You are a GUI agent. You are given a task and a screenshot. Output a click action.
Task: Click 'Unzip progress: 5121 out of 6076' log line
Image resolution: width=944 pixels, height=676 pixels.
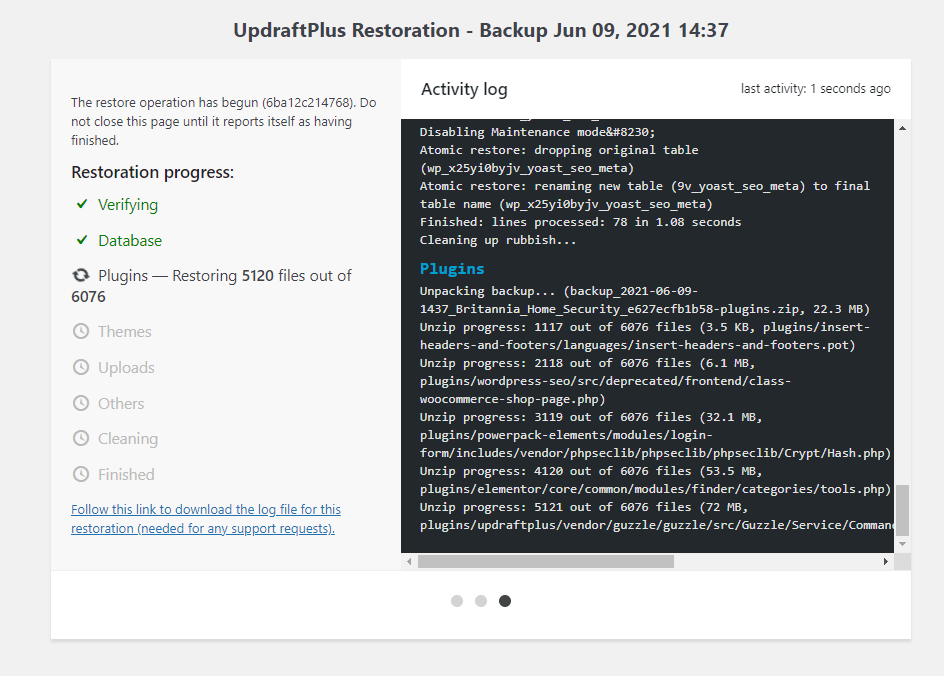pyautogui.click(x=657, y=516)
